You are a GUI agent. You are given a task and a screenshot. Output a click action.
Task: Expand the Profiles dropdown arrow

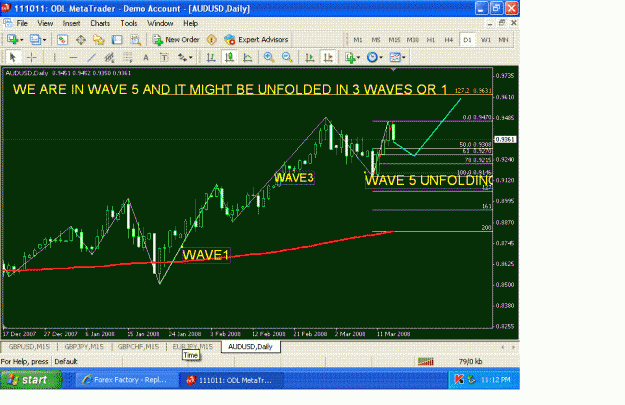(45, 40)
